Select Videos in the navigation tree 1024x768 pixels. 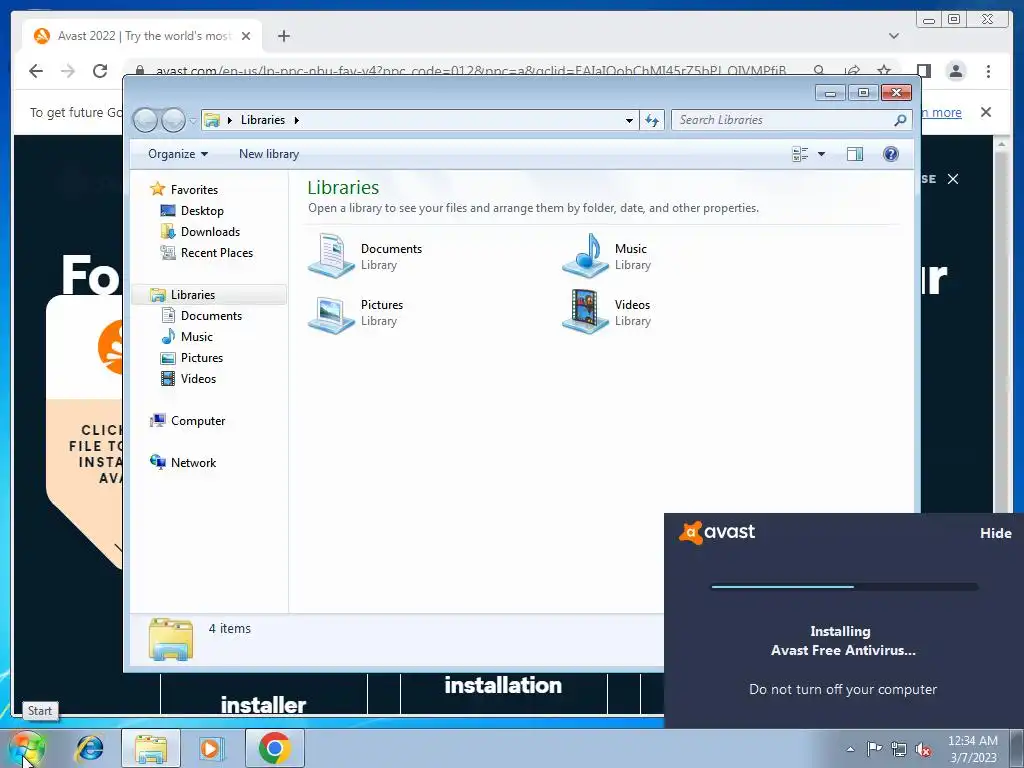tap(198, 378)
